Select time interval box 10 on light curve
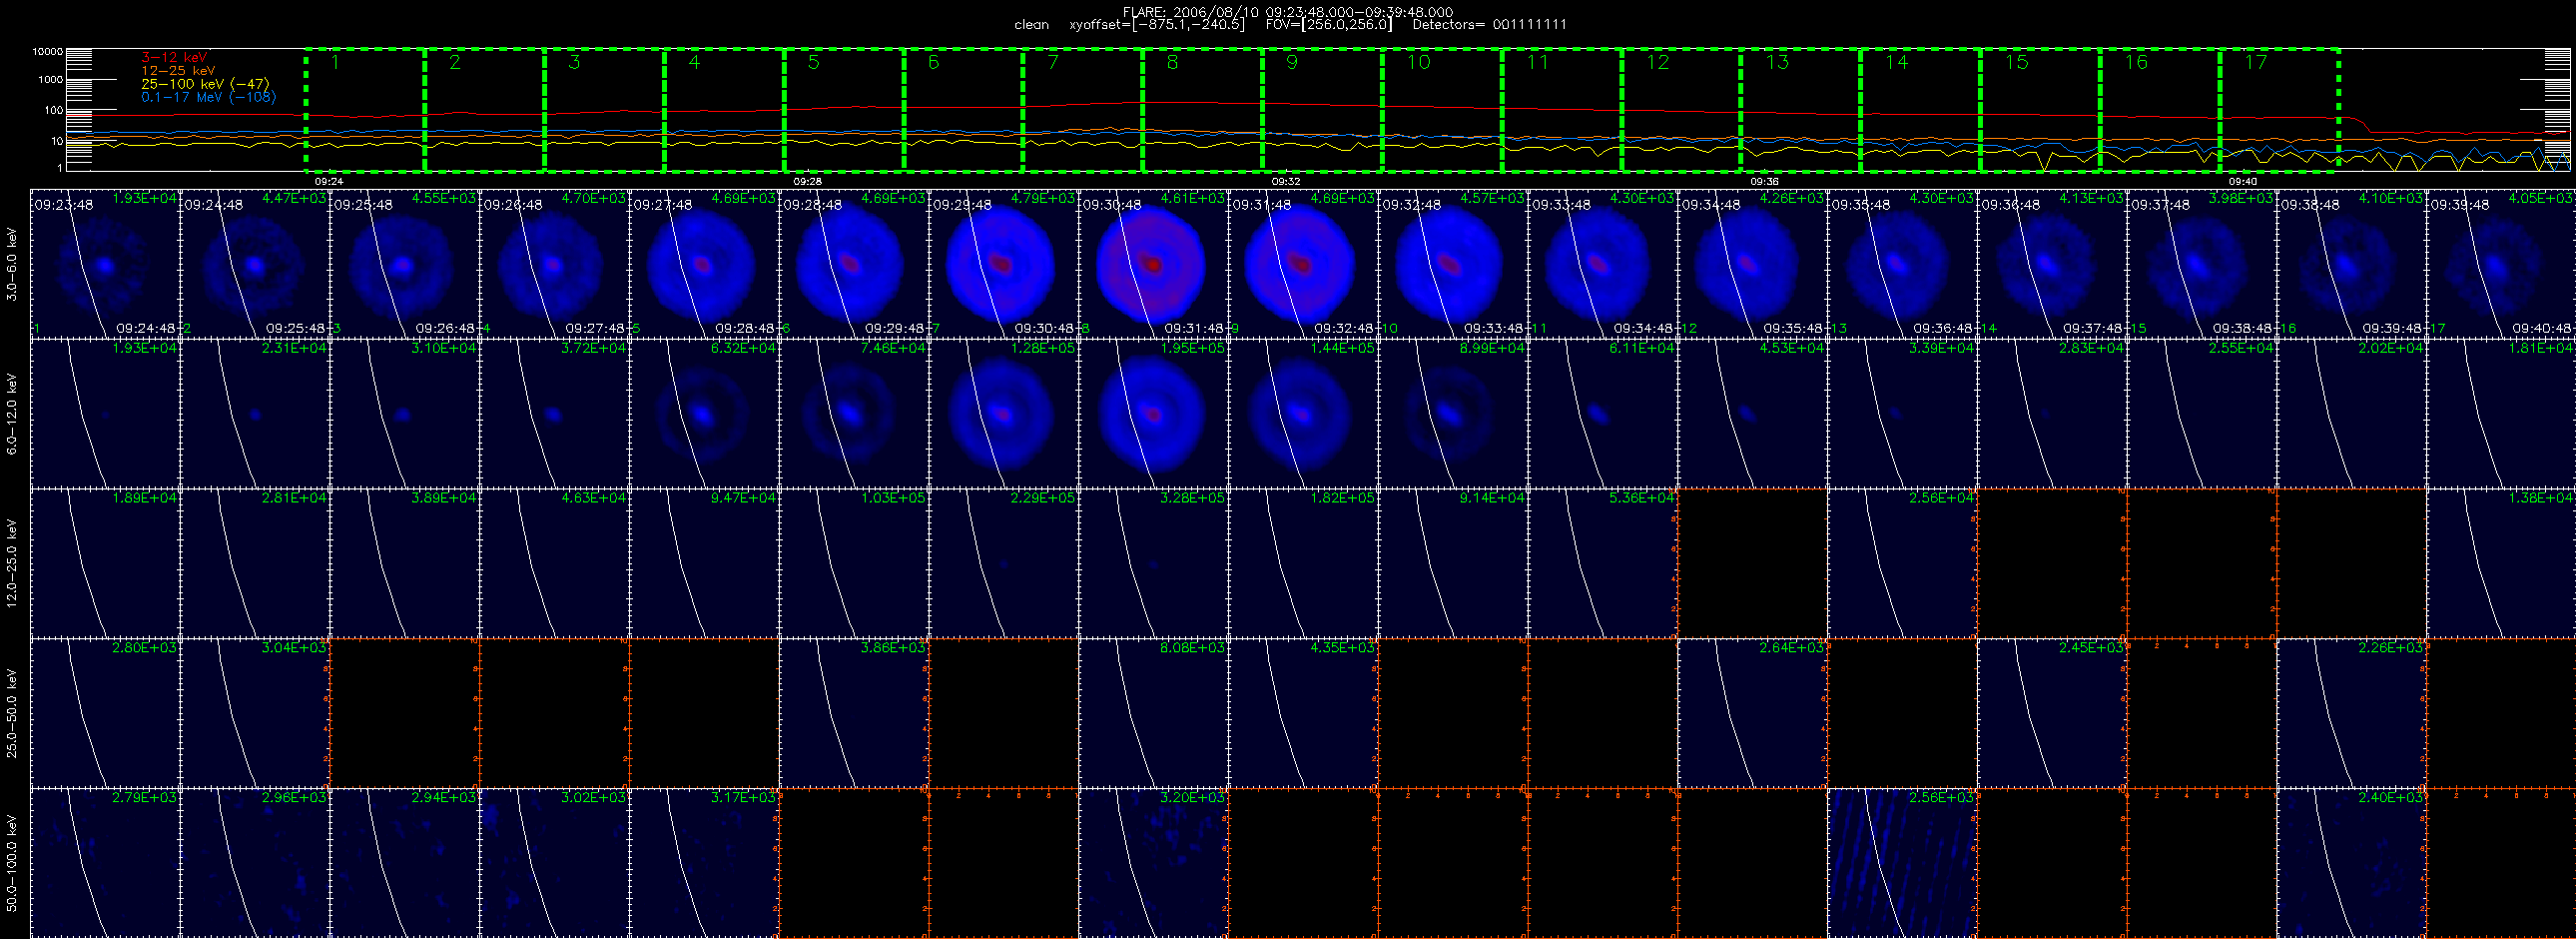This screenshot has width=2576, height=939. pos(1442,109)
